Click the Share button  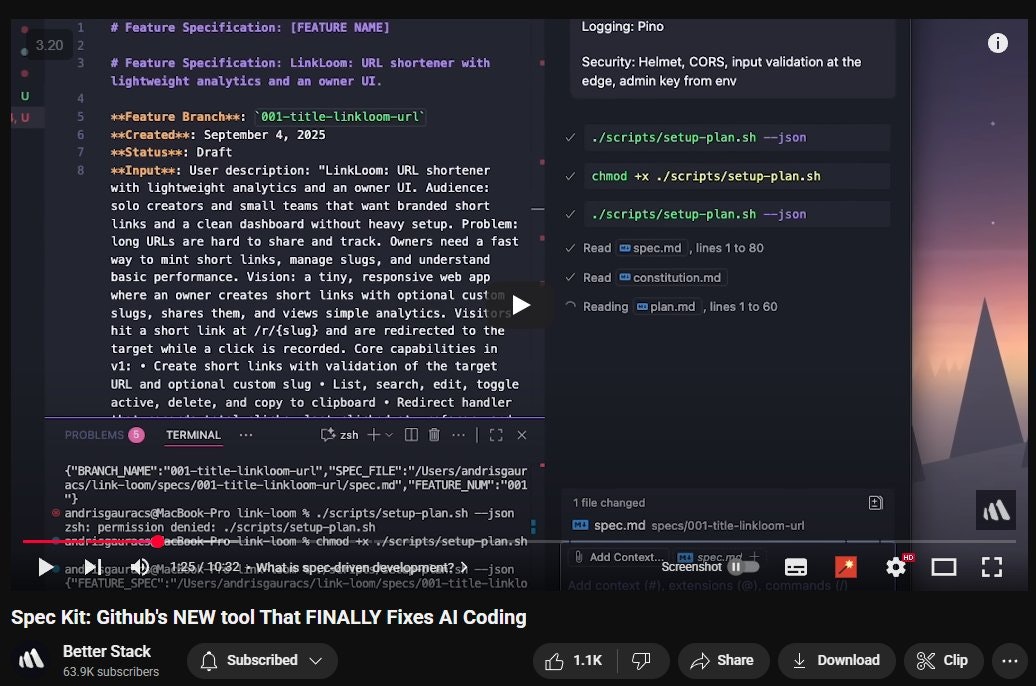coord(723,660)
